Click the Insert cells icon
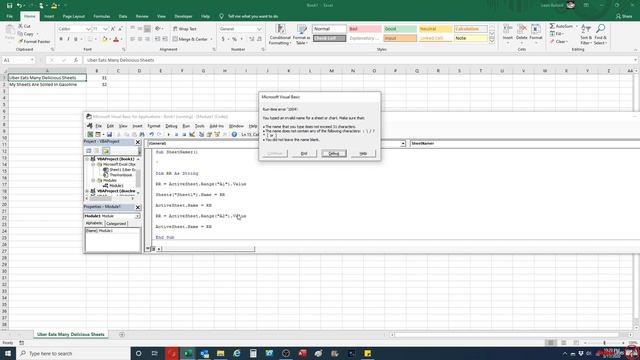640x360 pixels. [x=508, y=29]
